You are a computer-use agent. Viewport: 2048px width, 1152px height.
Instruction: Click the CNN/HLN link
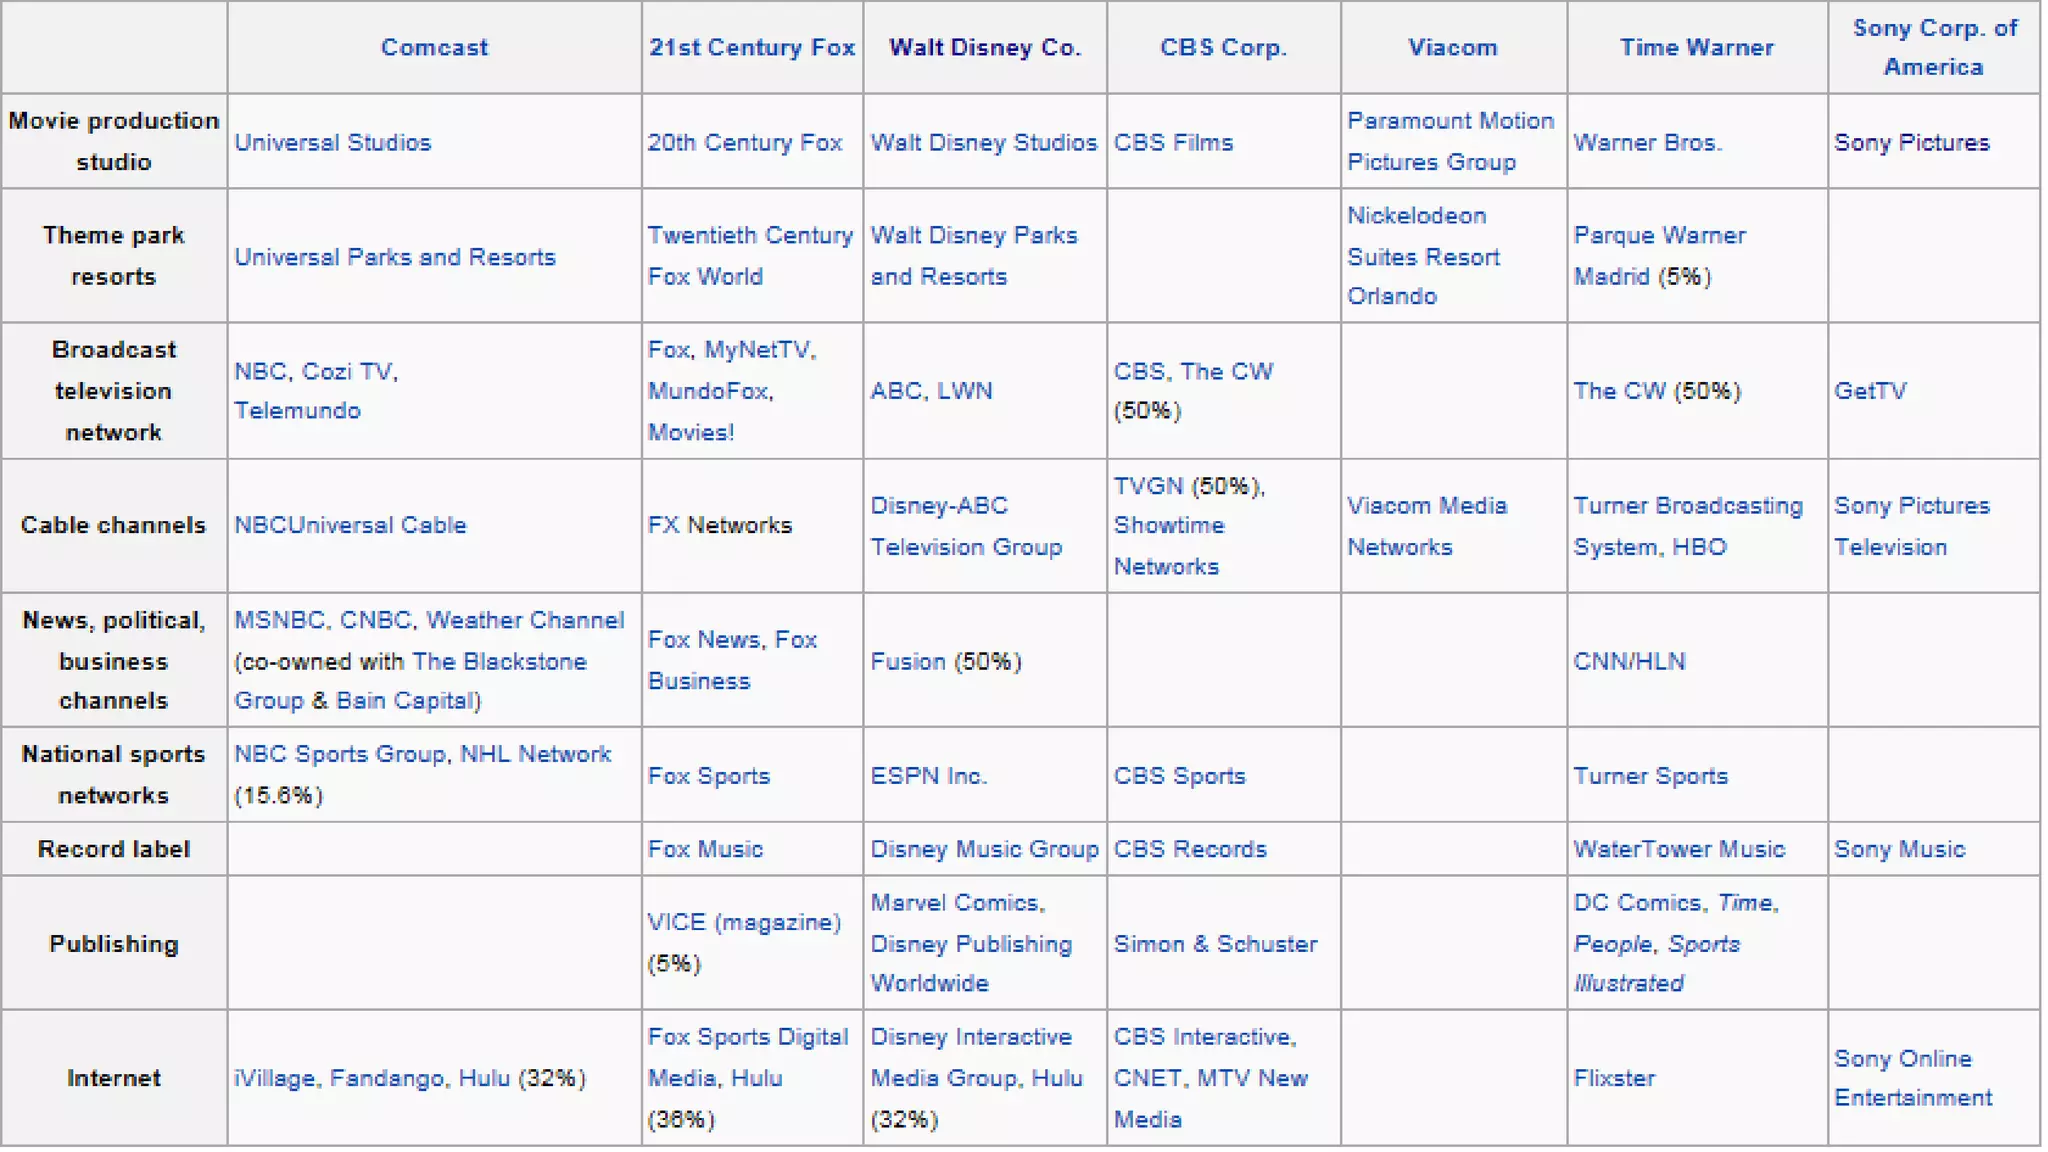pos(1628,660)
